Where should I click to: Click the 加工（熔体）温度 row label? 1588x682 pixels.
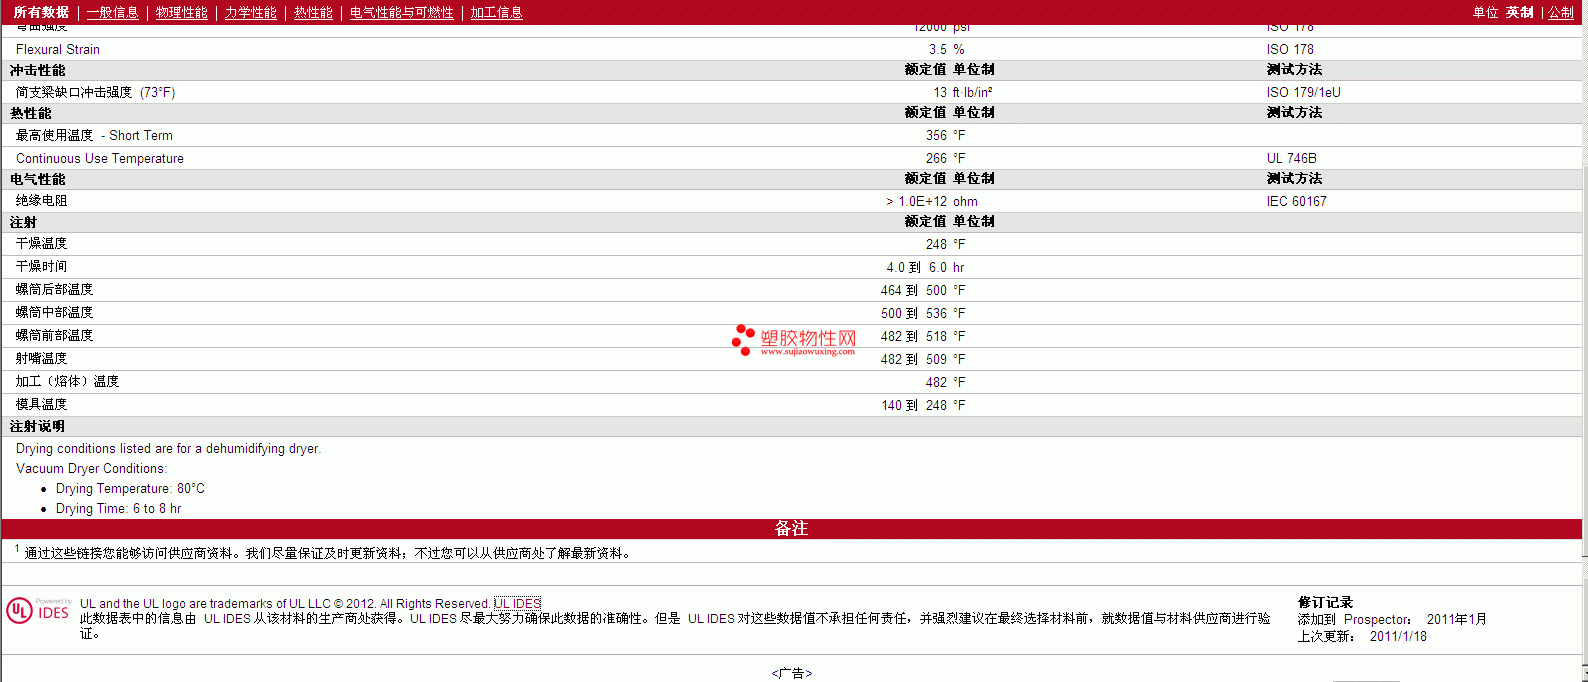point(67,382)
